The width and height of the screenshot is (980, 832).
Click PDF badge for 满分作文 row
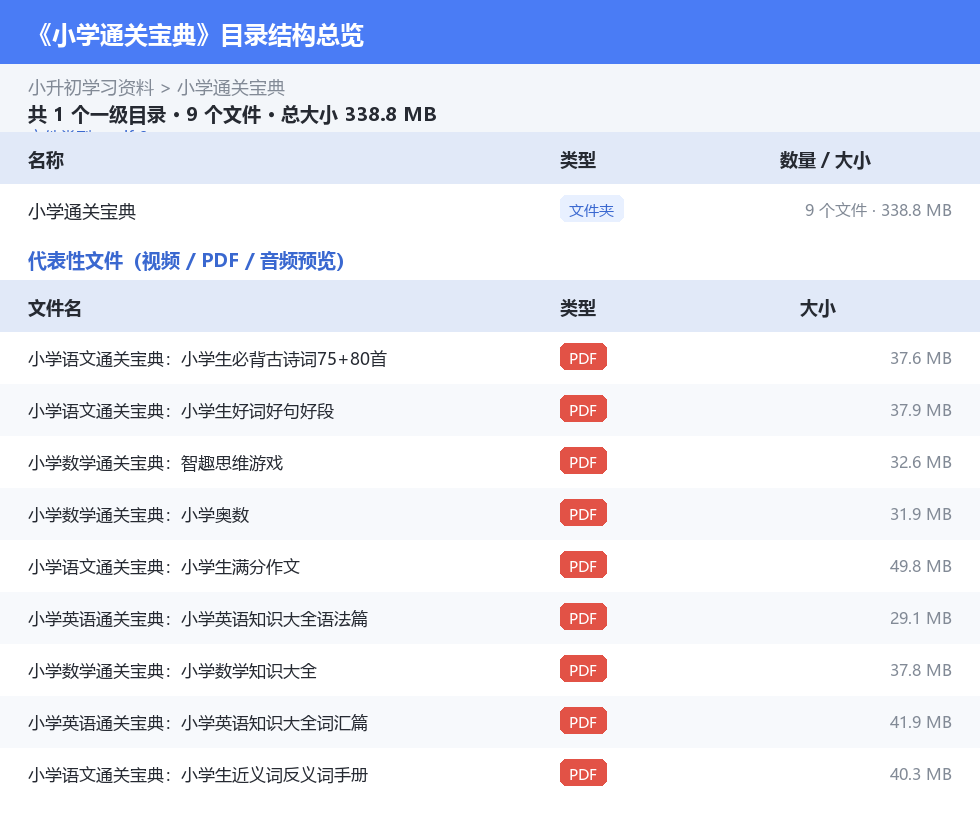pos(583,565)
